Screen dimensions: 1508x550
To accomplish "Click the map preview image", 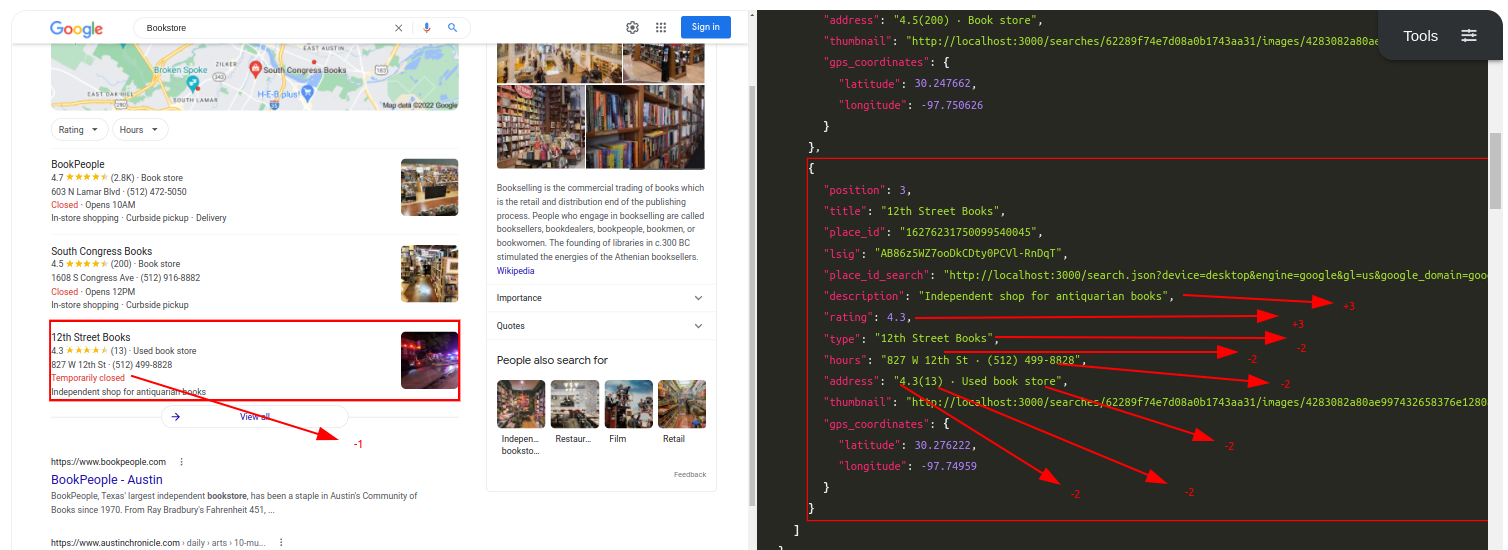I will (x=255, y=77).
